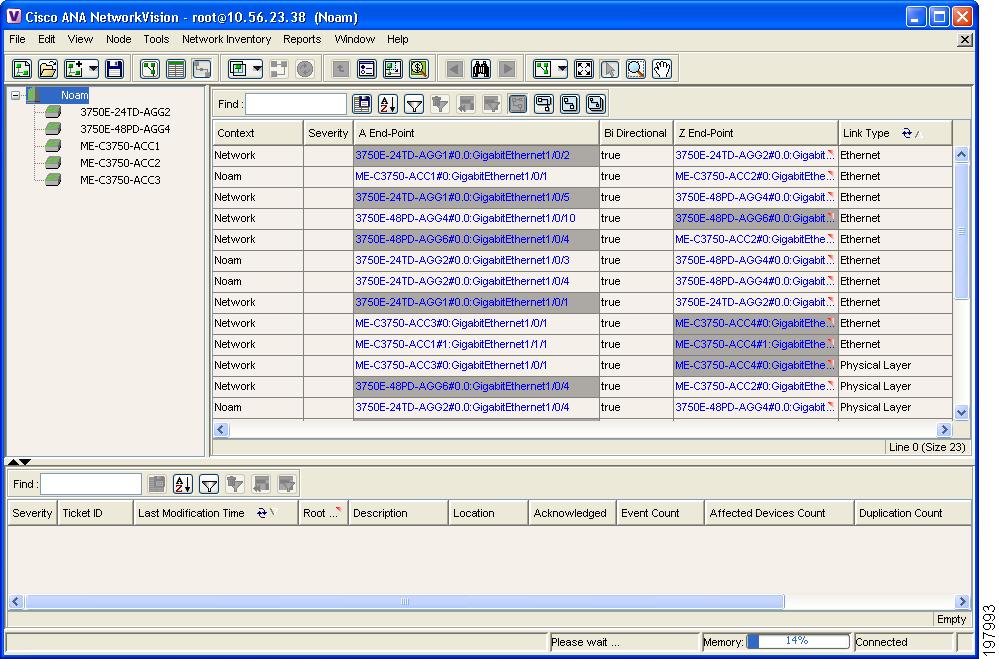Collapse the Noam tree node

pos(15,96)
